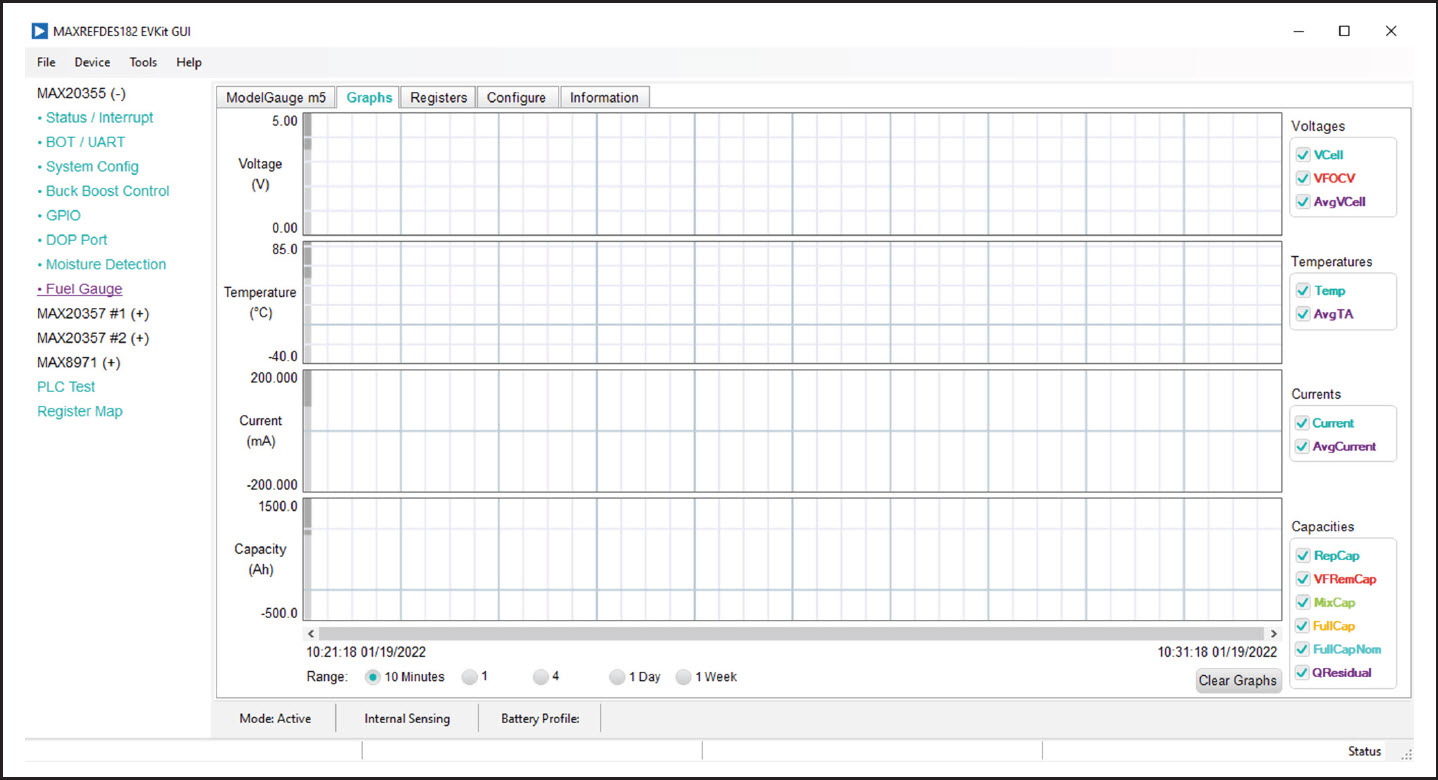Switch to the Registers tab
Image resolution: width=1438 pixels, height=780 pixels.
coord(438,97)
